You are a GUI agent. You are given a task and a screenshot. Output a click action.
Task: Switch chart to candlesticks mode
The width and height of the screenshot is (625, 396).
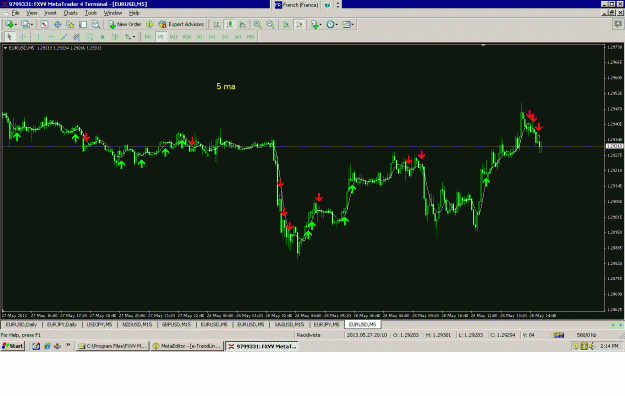pyautogui.click(x=230, y=24)
